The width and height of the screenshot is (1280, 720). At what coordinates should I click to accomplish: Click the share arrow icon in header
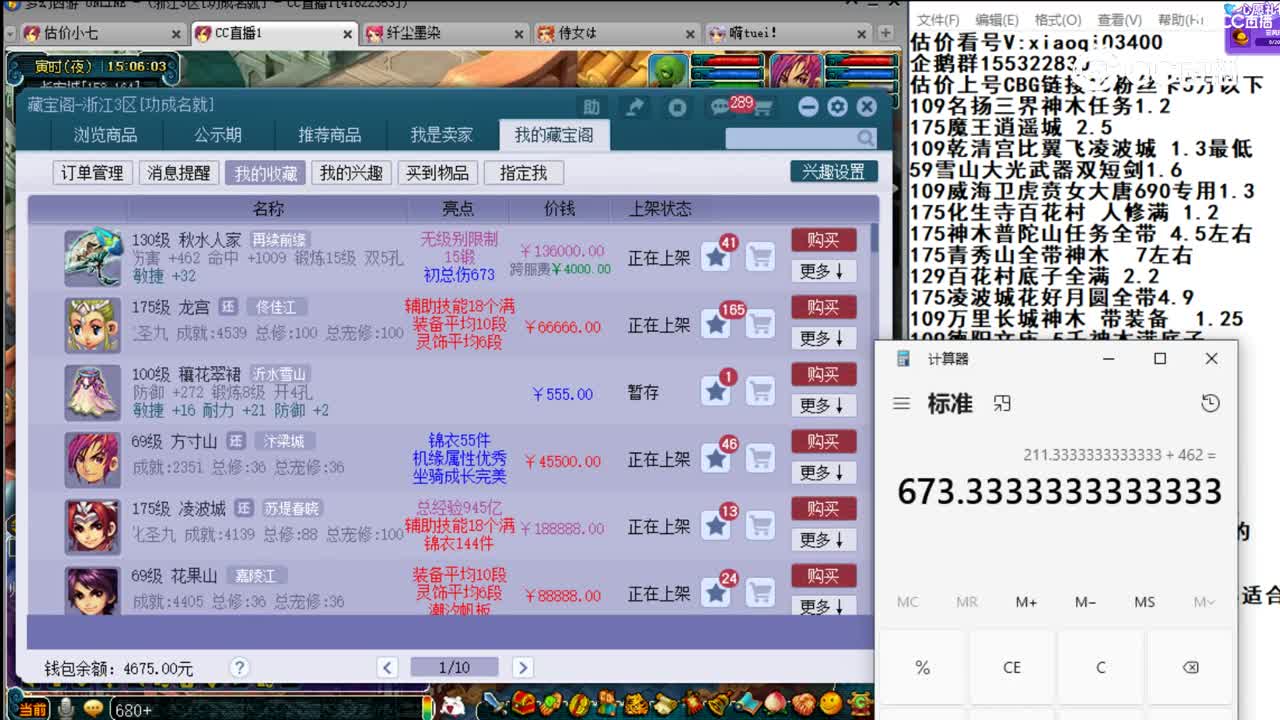coord(634,107)
